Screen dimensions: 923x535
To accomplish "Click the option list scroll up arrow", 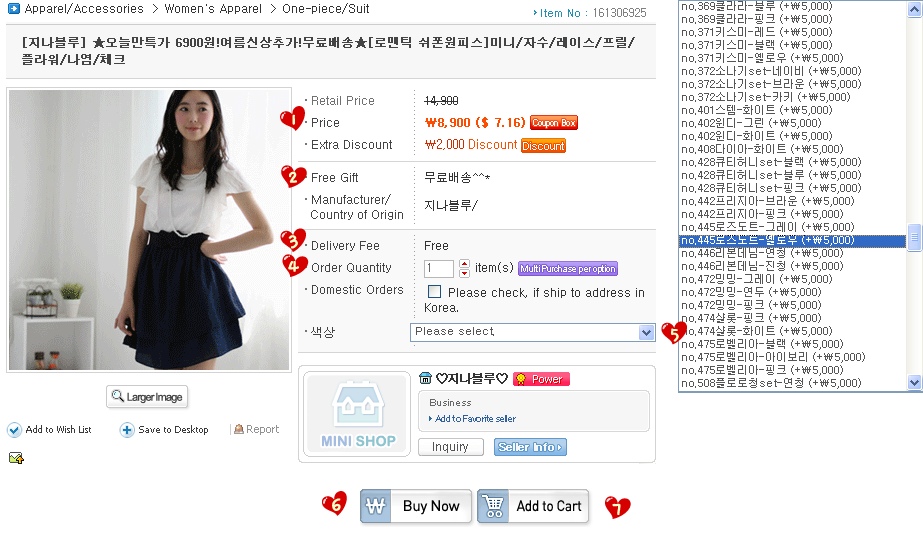I will (x=914, y=9).
